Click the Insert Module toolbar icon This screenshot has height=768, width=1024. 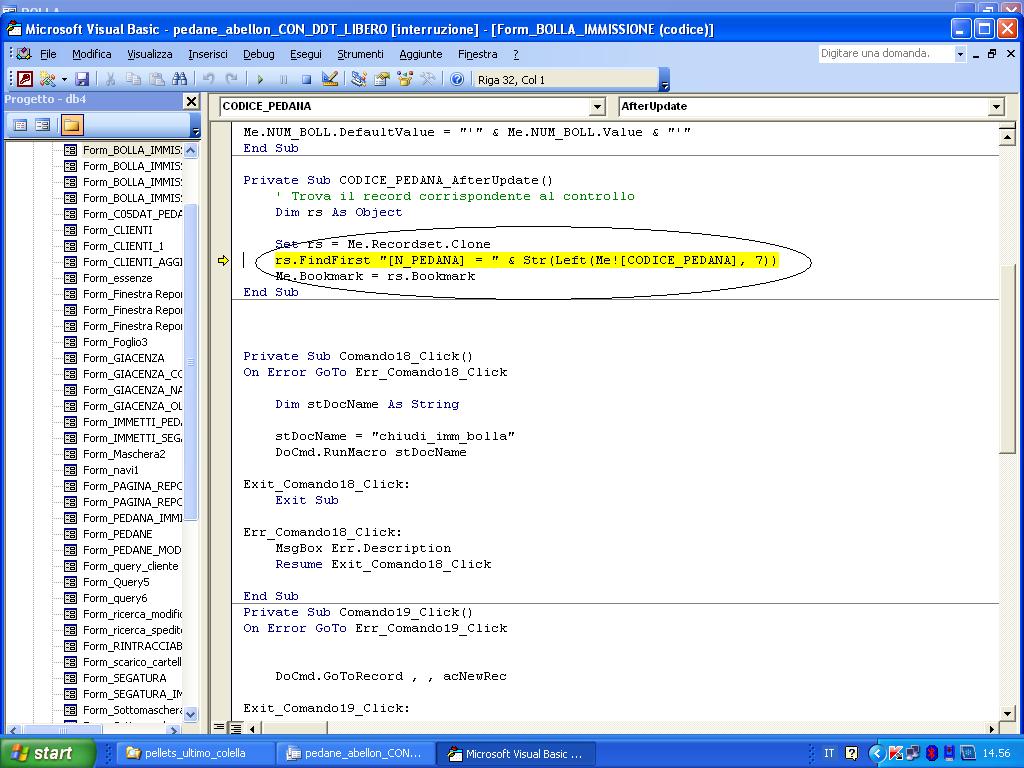point(47,79)
